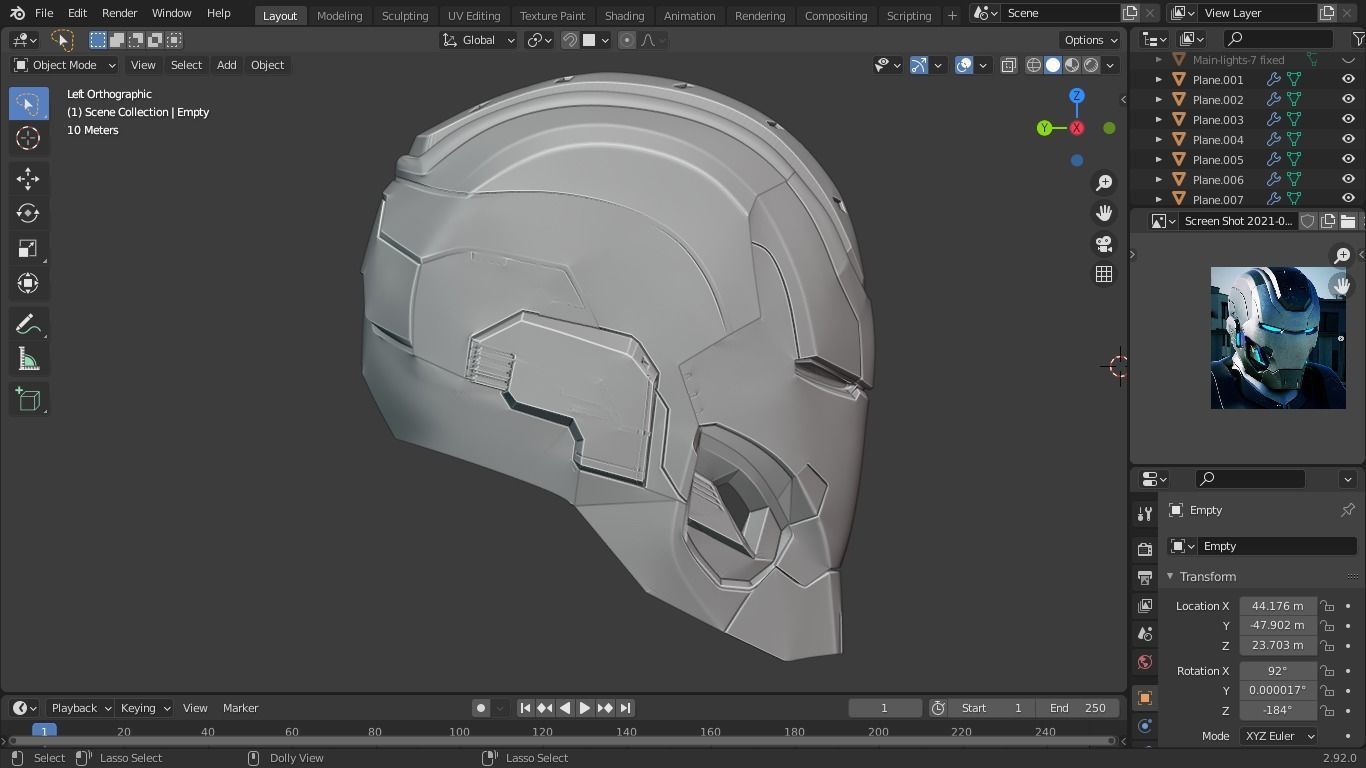Open Object properties tab
This screenshot has width=1366, height=768.
1145,697
